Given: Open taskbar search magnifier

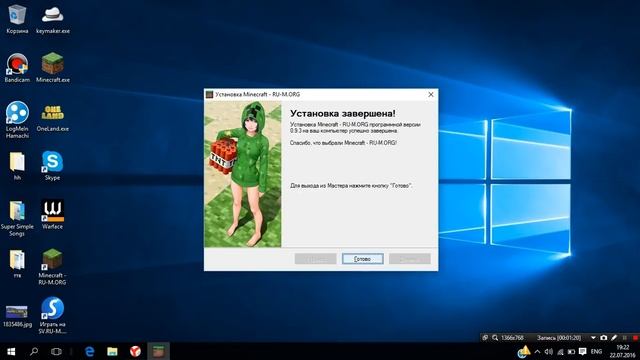Looking at the screenshot, I should [34, 351].
